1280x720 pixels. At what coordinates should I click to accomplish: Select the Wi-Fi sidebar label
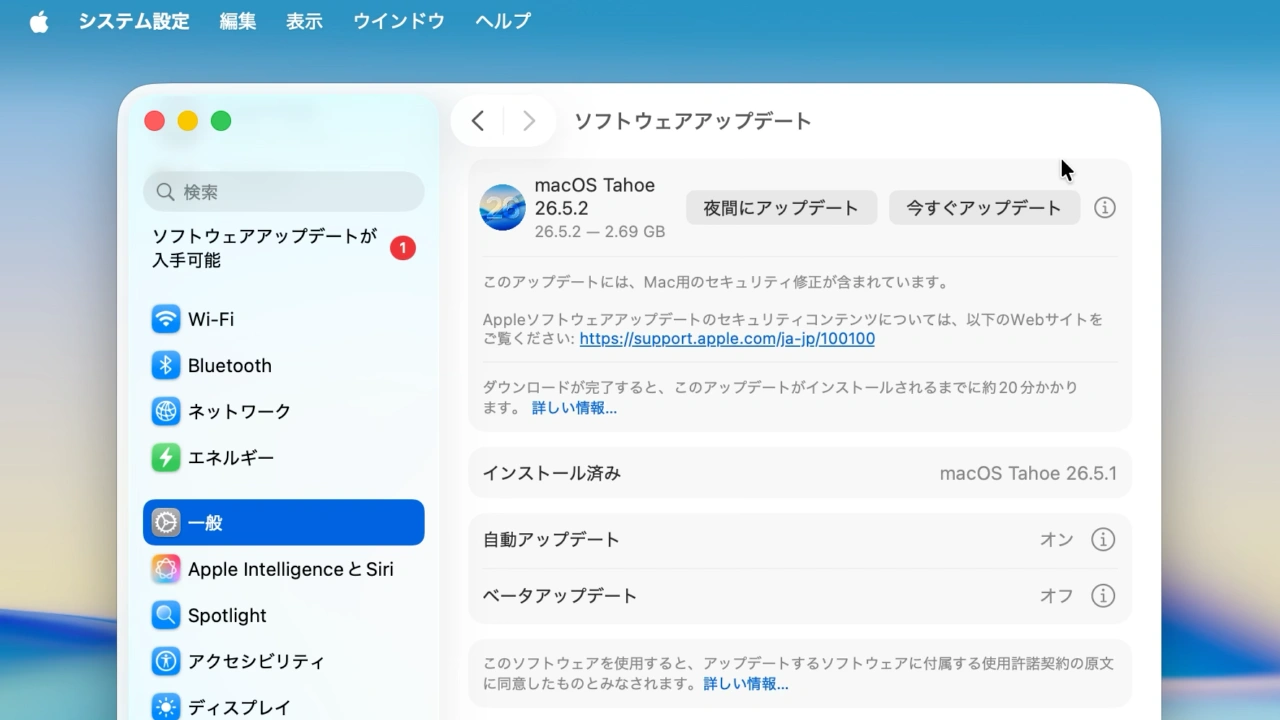[x=211, y=319]
